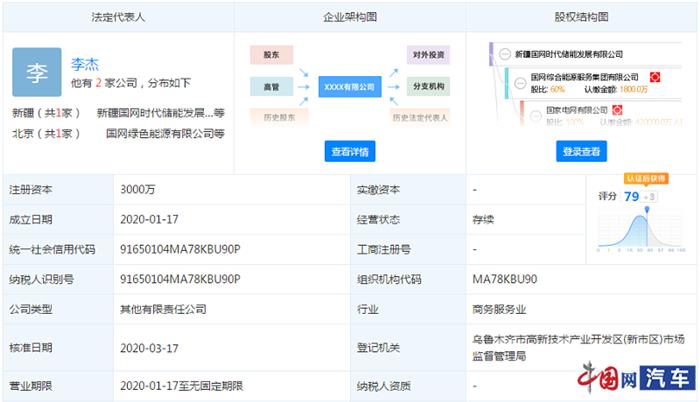
Task: Click red icon beside 国网综合能源服务集团有限公司
Action: pos(654,77)
